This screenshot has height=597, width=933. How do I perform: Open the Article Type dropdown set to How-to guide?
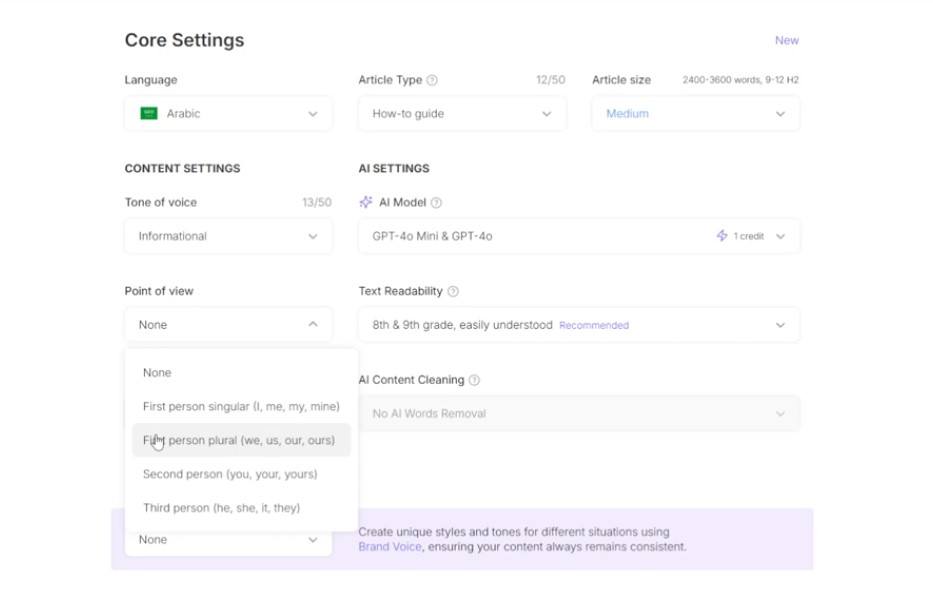462,114
